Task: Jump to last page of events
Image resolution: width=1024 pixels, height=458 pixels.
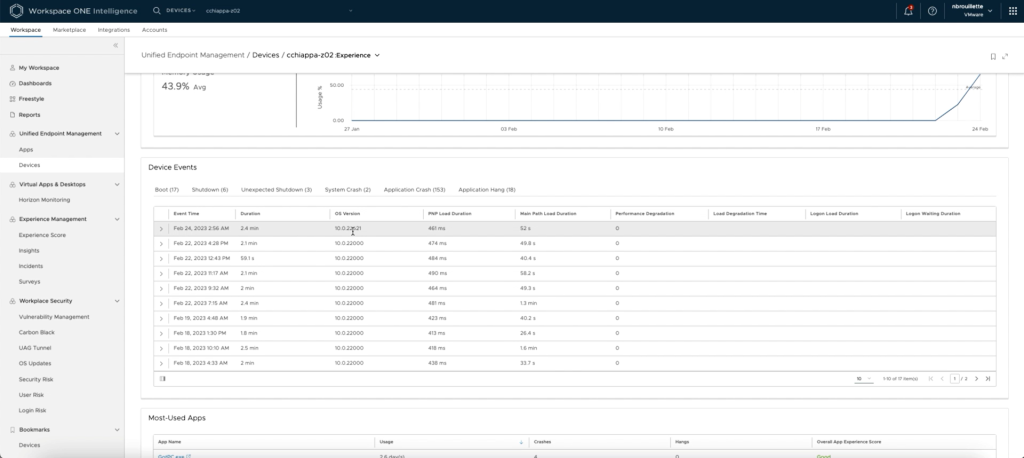Action: click(988, 379)
